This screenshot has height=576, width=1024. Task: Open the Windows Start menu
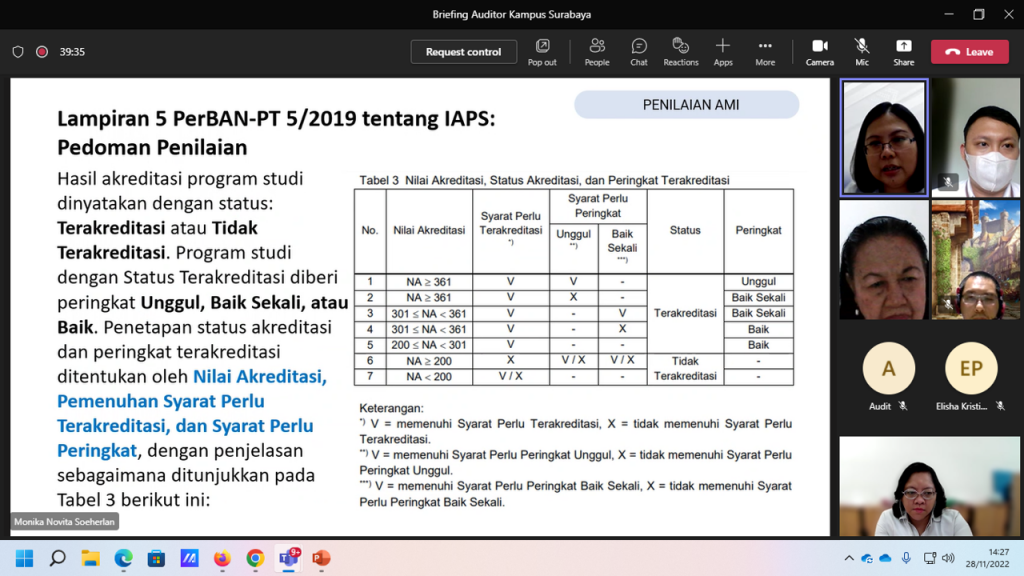coord(24,558)
